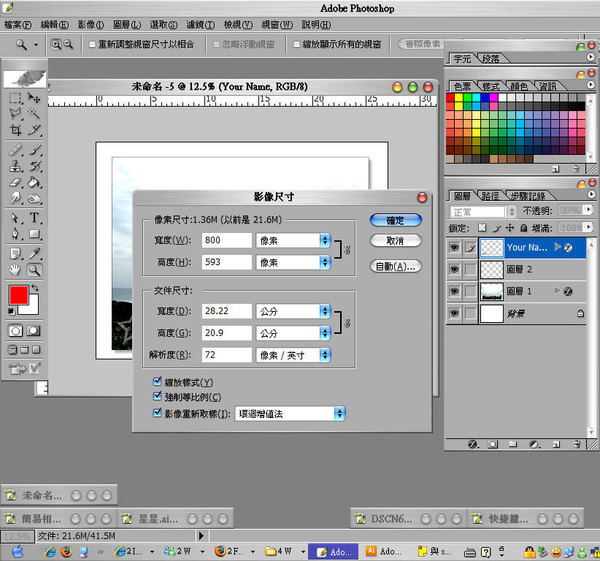600x561 pixels.
Task: Hide the 圖層 2 layer via eye icon
Action: [x=455, y=270]
